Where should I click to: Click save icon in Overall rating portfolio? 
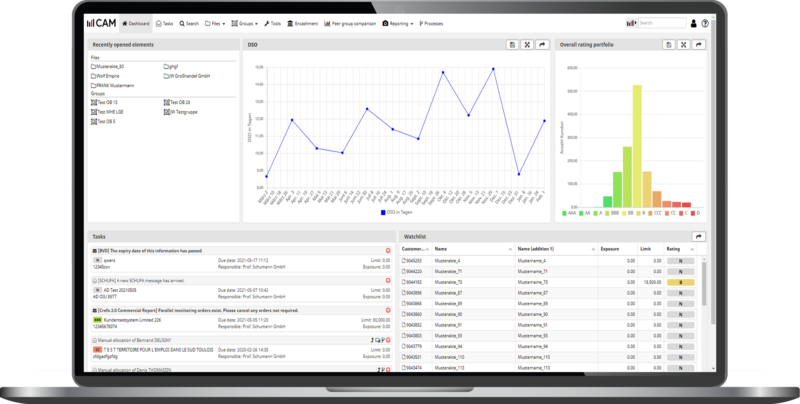pos(670,45)
